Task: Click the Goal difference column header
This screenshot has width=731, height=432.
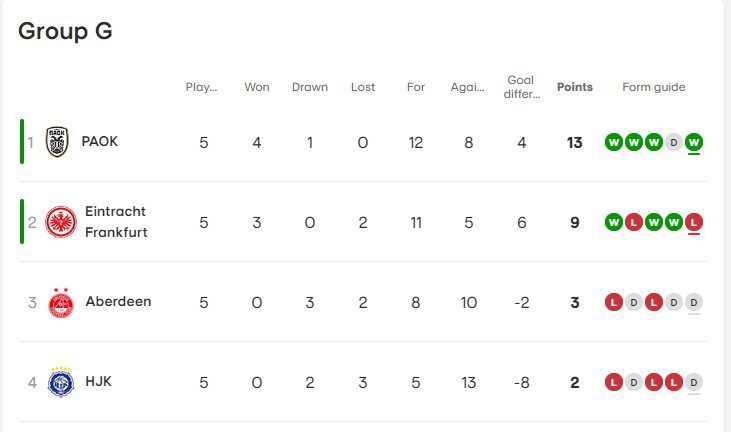Action: (x=522, y=87)
